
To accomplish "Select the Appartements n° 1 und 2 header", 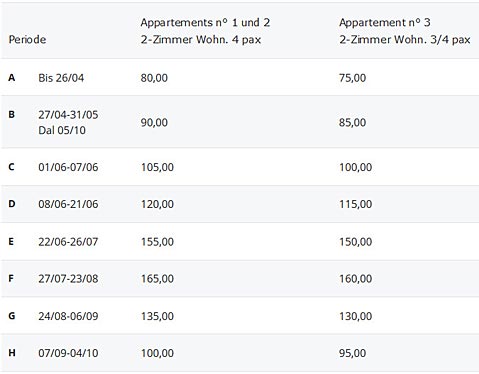I will pos(205,31).
